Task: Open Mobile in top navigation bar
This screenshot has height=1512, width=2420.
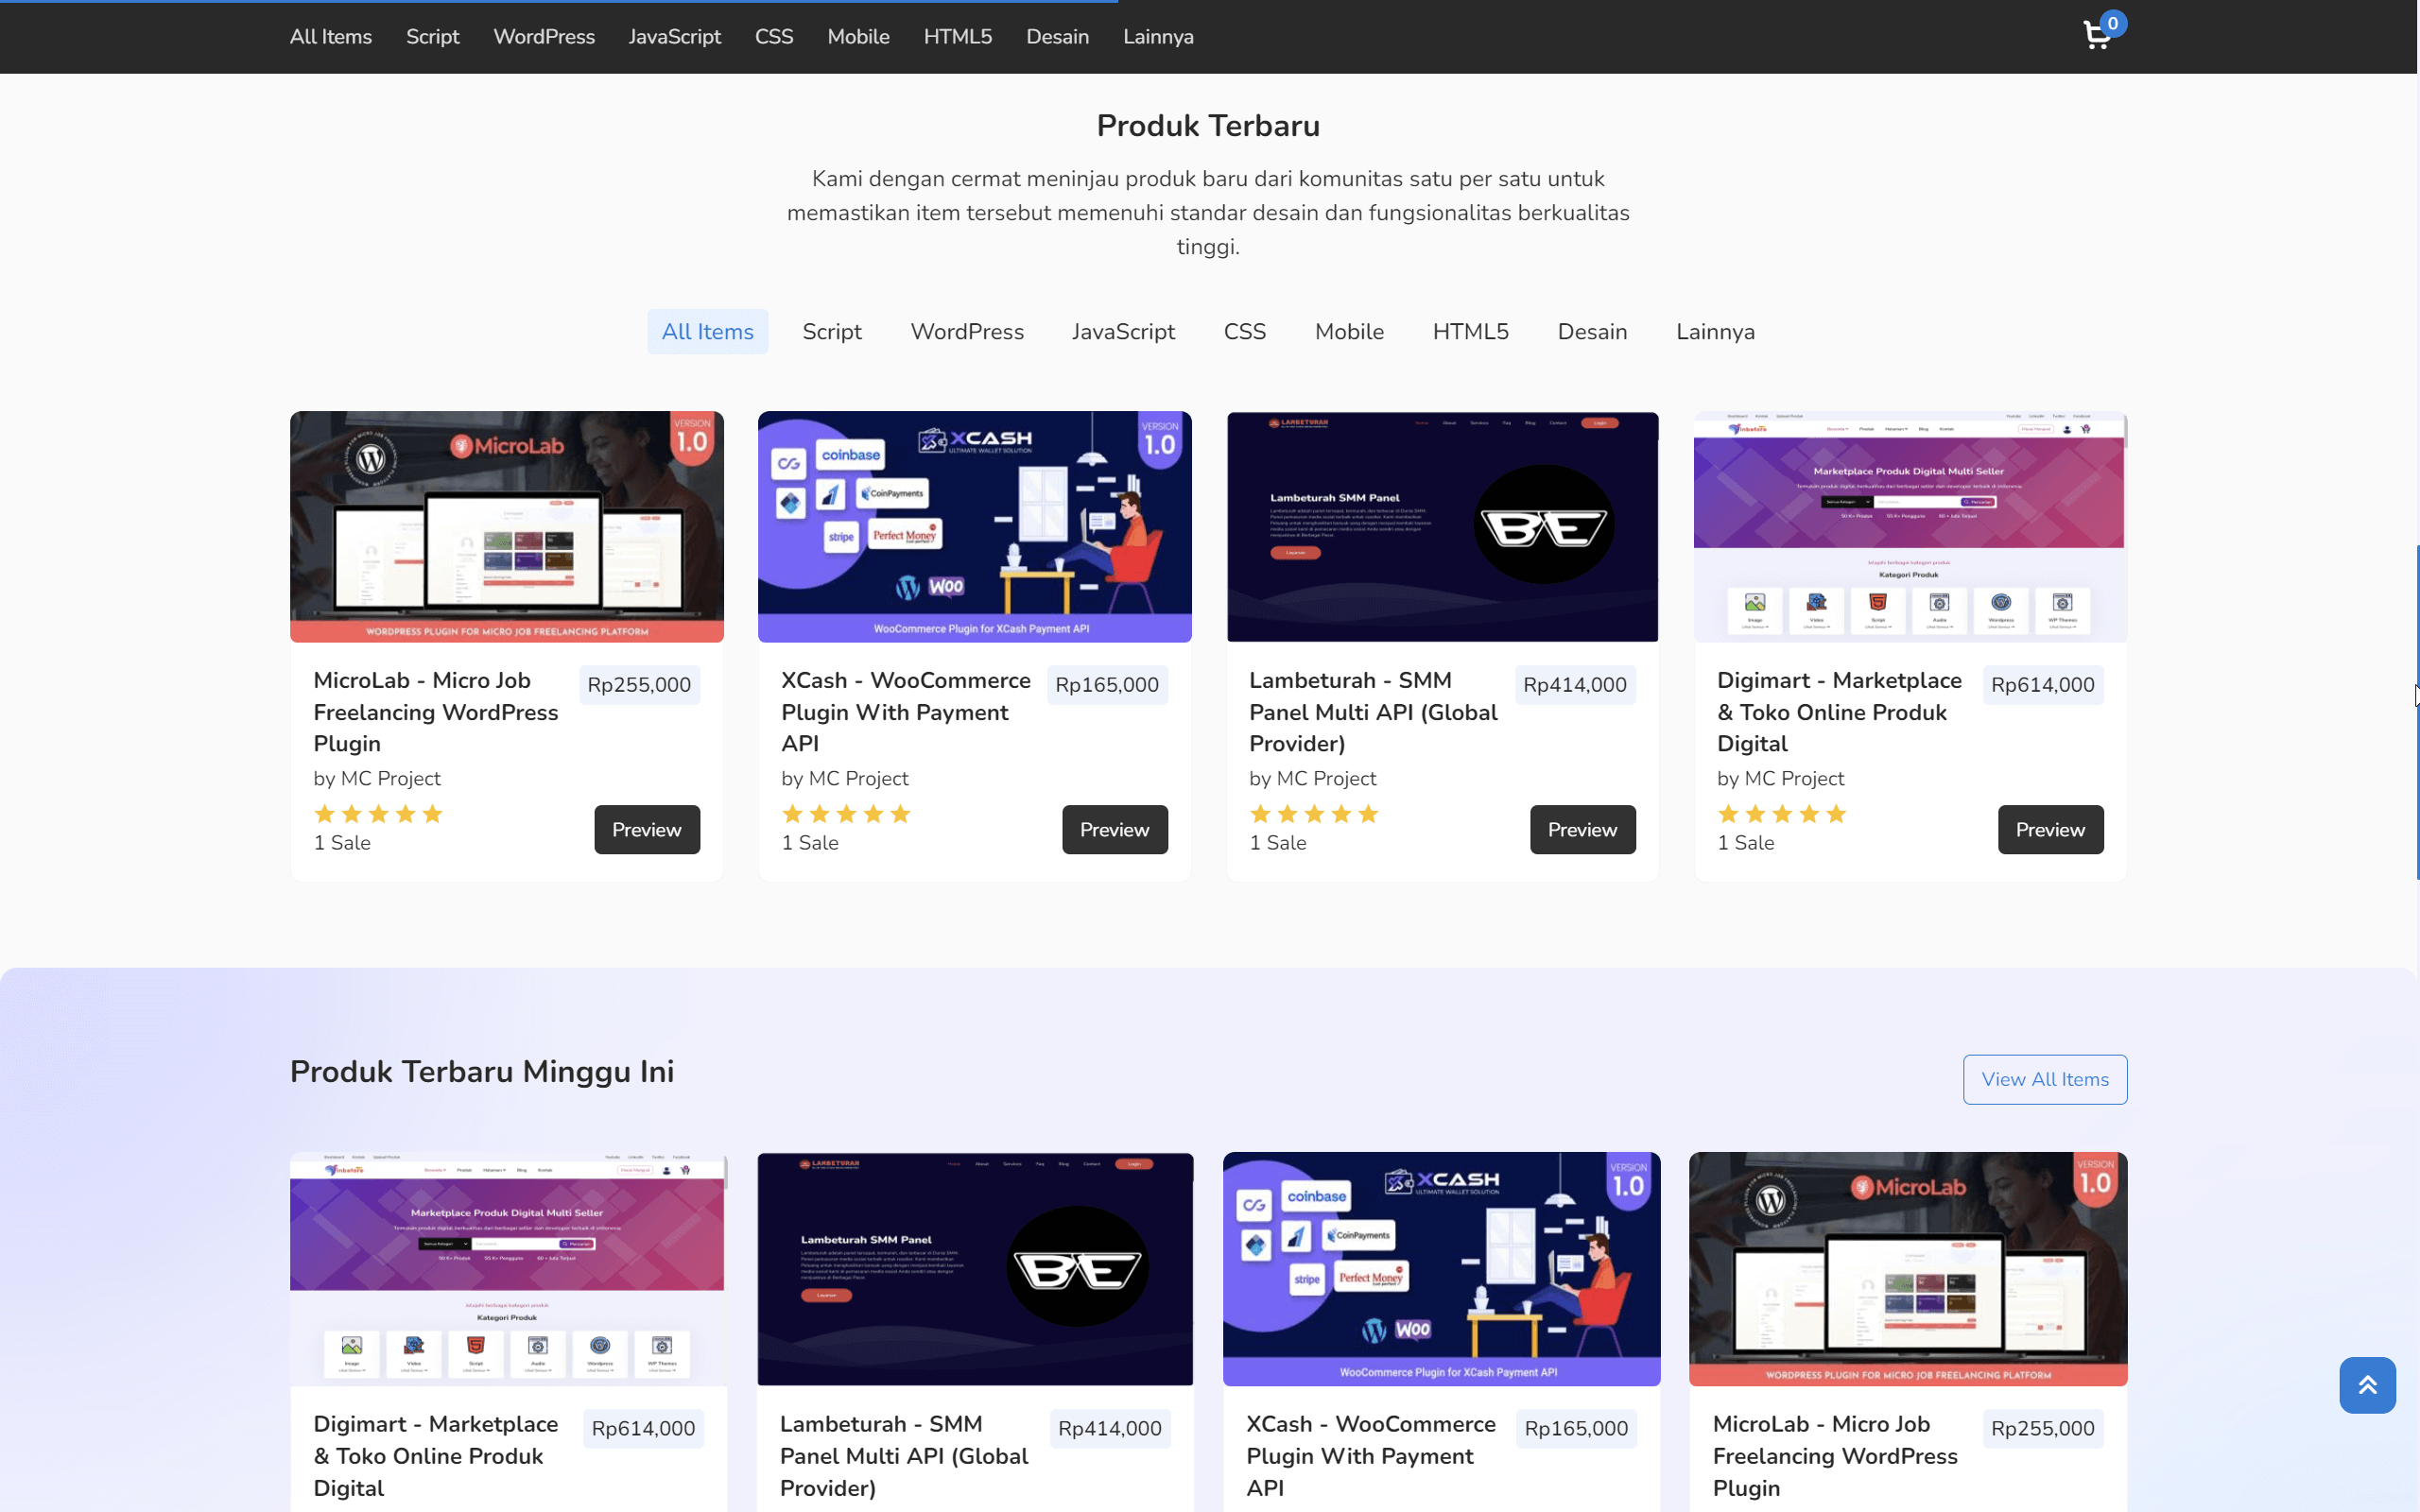Action: [858, 37]
